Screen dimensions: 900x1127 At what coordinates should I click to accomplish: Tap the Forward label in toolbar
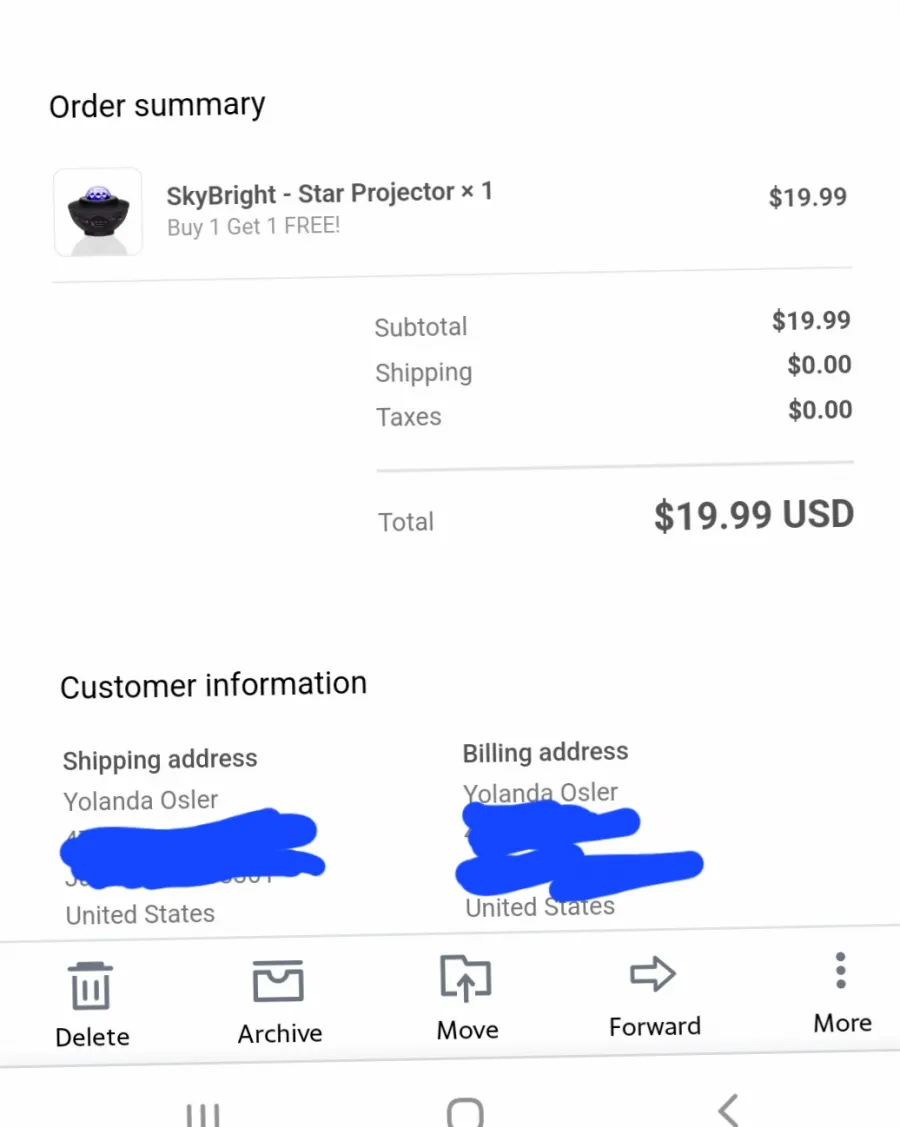coord(654,1026)
